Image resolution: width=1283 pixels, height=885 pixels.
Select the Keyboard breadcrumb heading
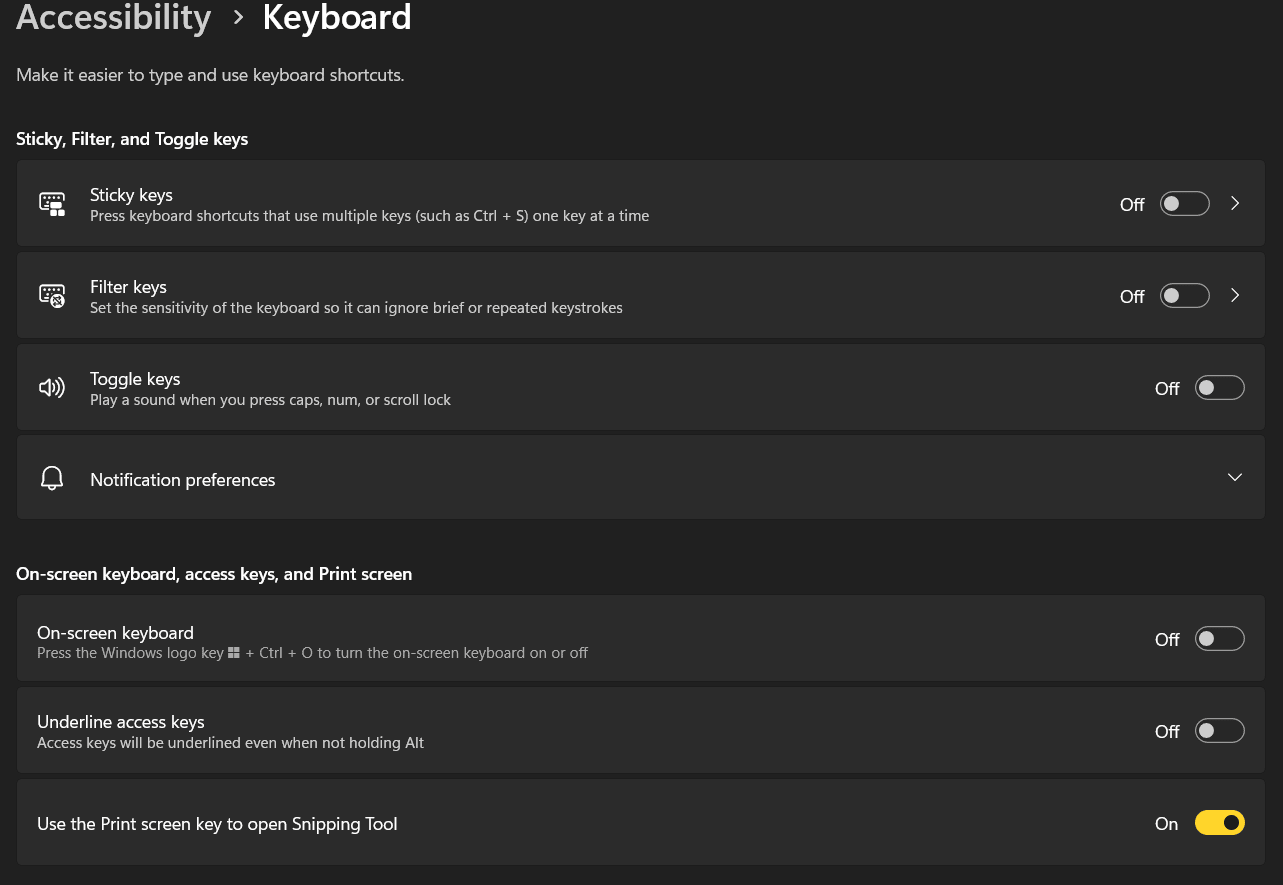(336, 18)
